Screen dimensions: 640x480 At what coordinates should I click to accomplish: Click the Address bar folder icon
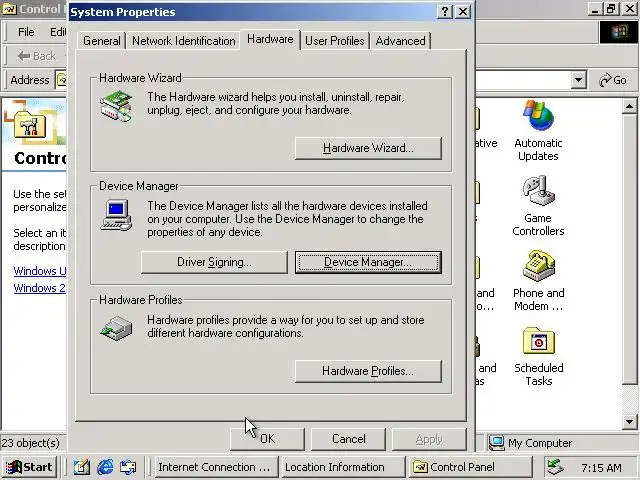tap(62, 80)
